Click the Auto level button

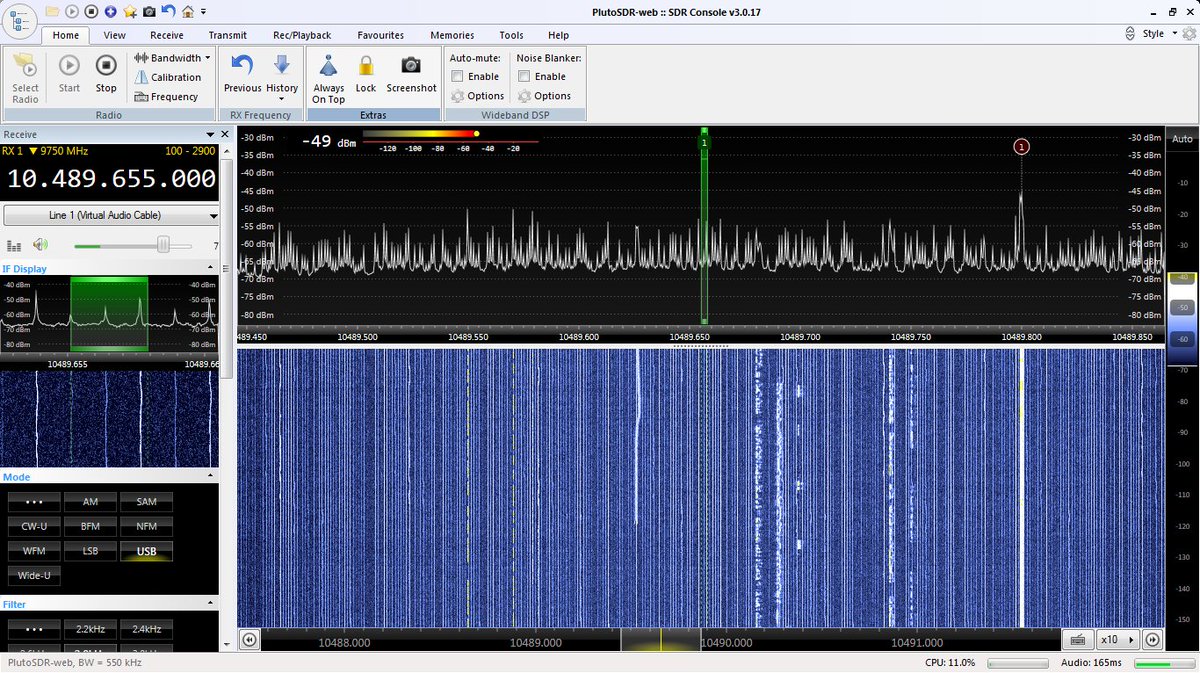[1182, 139]
